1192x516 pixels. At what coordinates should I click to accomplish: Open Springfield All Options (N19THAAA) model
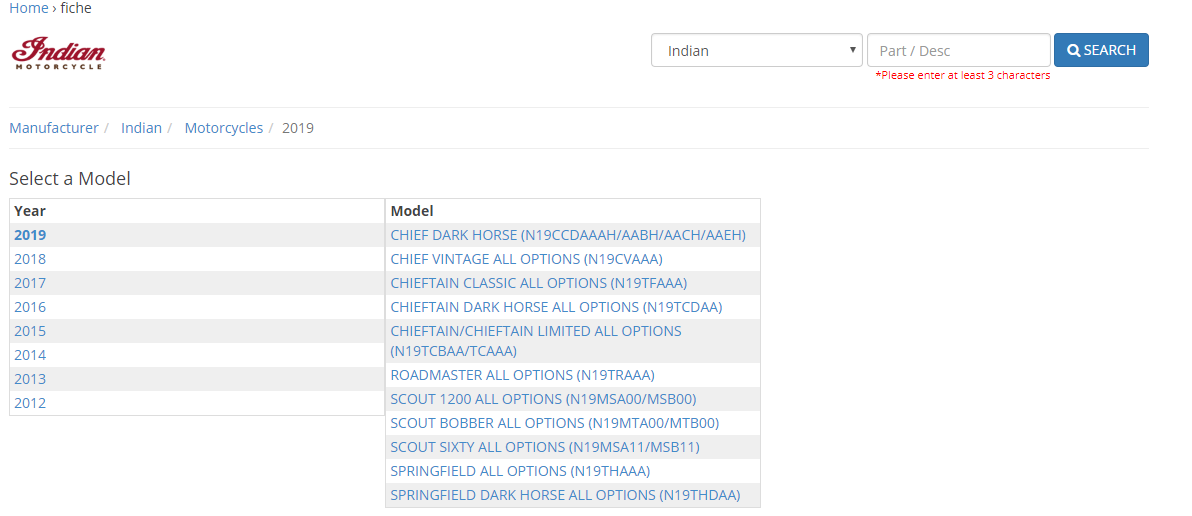pos(520,471)
